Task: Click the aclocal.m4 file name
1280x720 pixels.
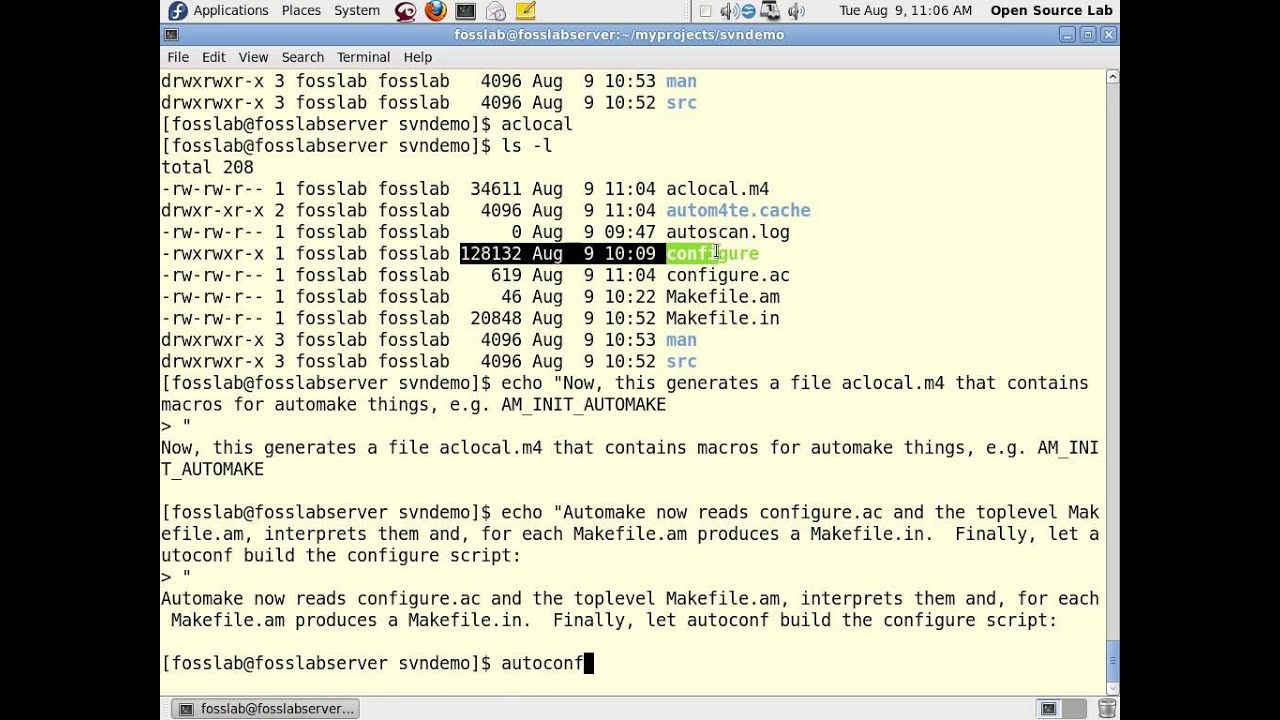Action: (x=718, y=189)
